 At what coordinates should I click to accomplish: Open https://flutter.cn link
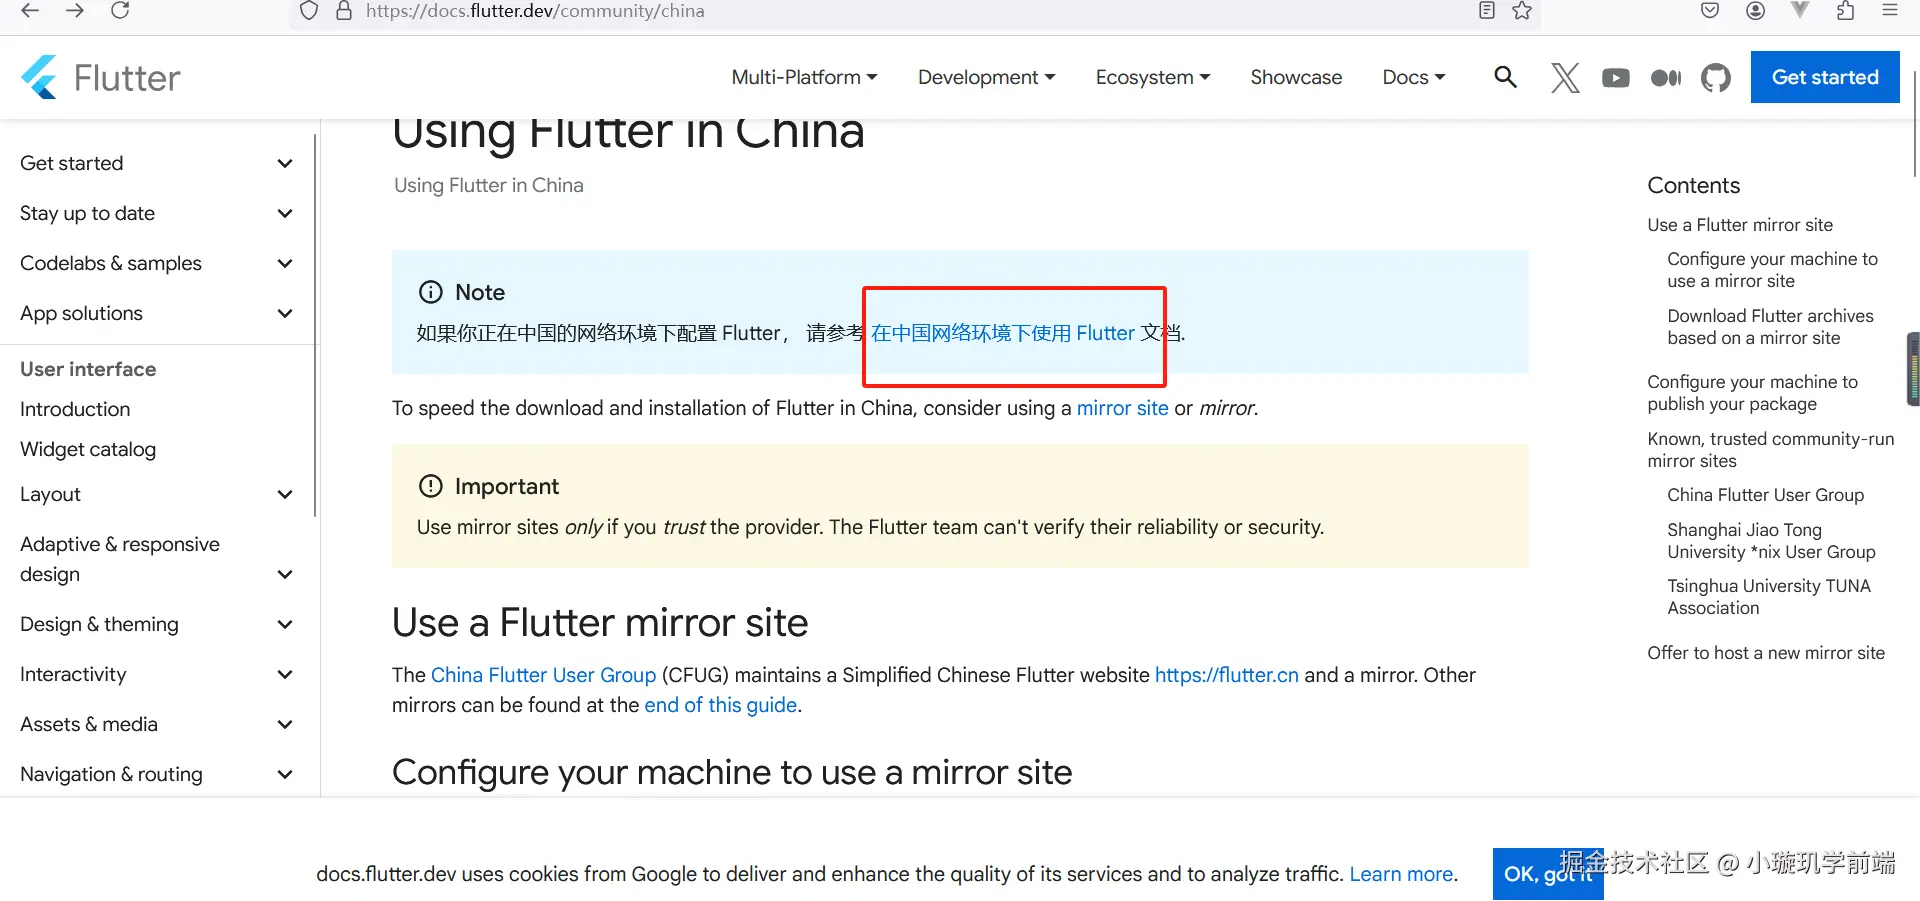(x=1227, y=675)
